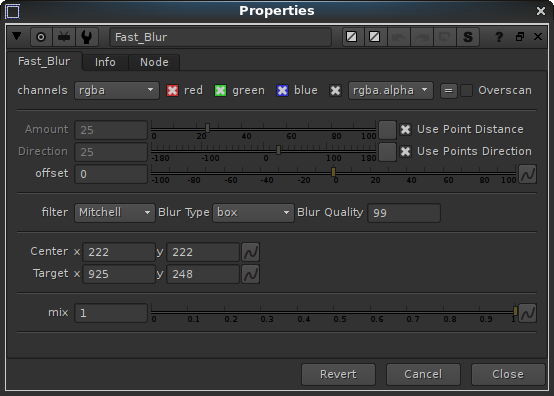Click the Revert button
Screen dimensions: 554x396
(x=338, y=374)
